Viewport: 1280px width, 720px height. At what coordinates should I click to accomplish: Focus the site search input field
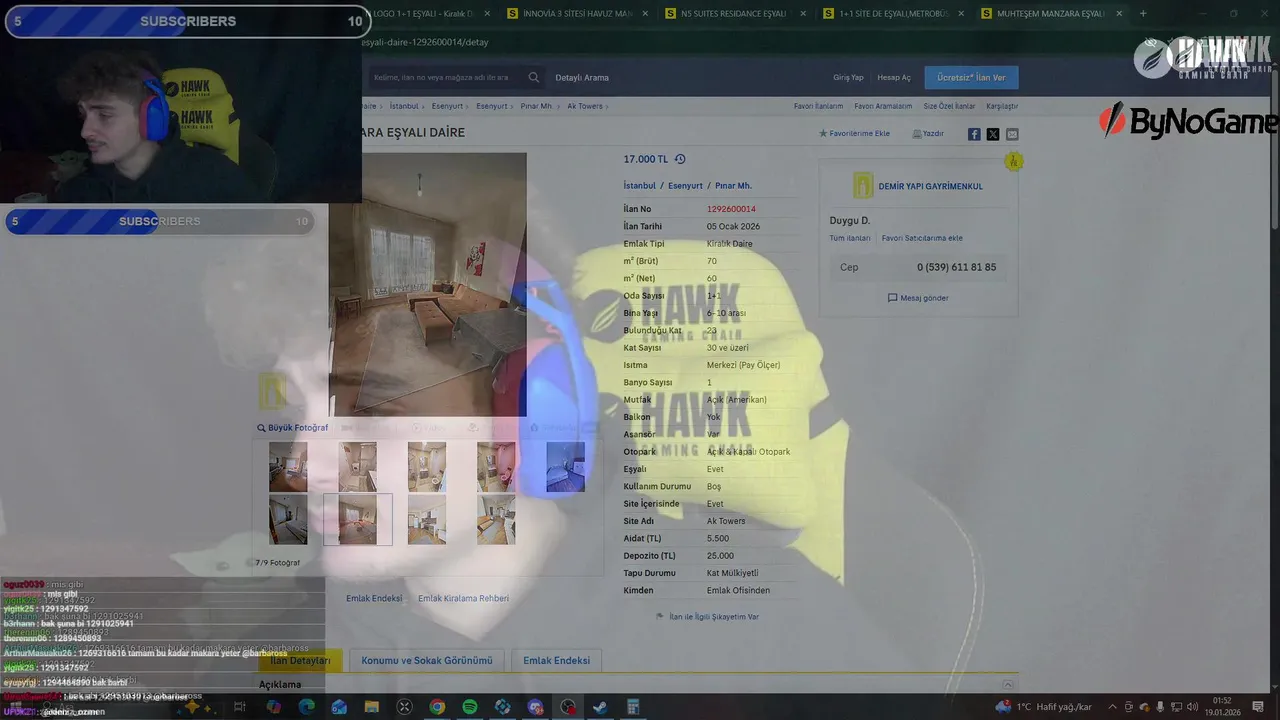[445, 77]
